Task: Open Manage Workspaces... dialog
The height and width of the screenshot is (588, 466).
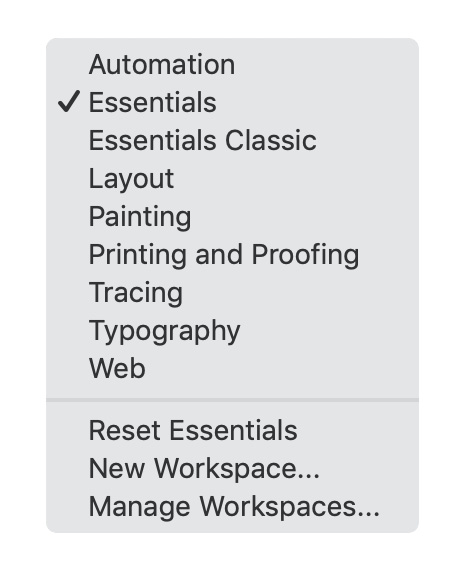Action: pos(232,506)
